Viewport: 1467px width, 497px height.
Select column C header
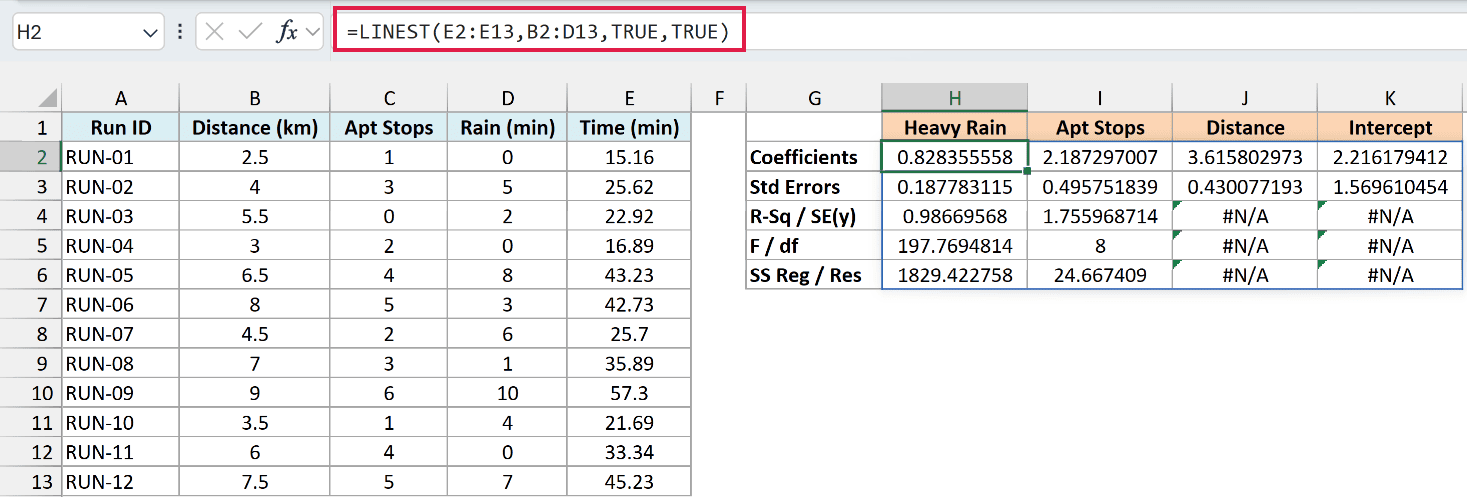pos(389,98)
